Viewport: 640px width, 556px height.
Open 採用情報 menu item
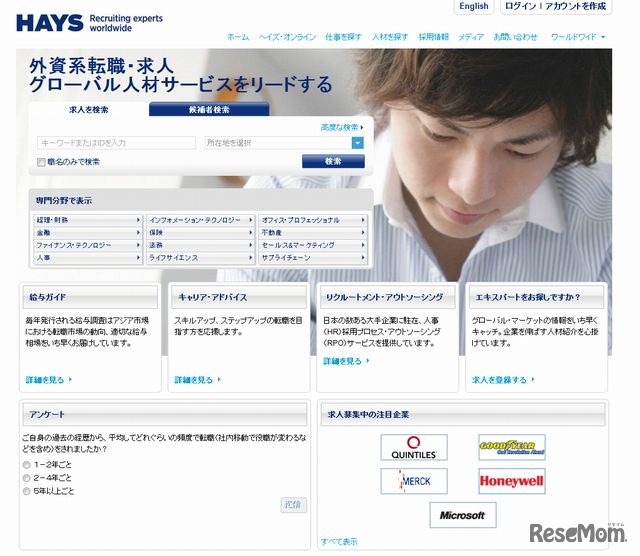[433, 37]
